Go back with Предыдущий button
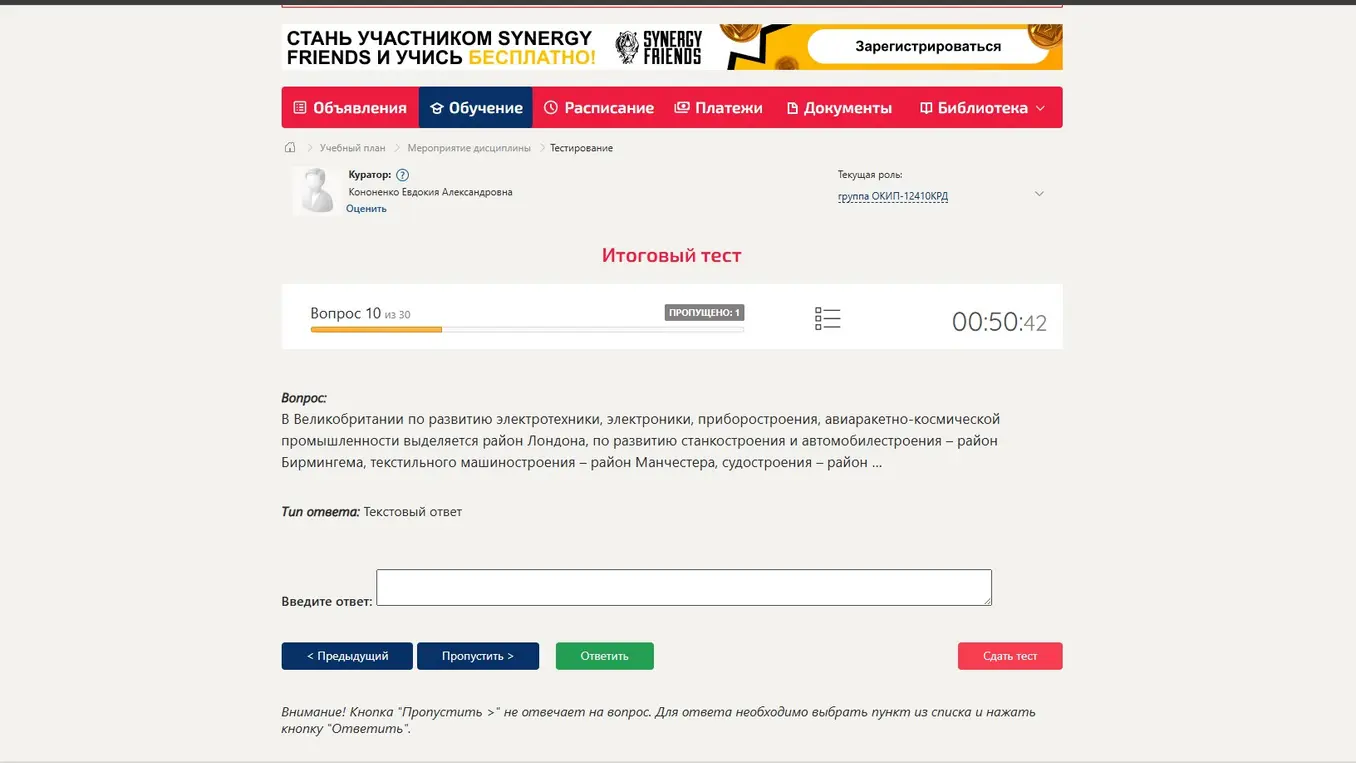 (347, 656)
